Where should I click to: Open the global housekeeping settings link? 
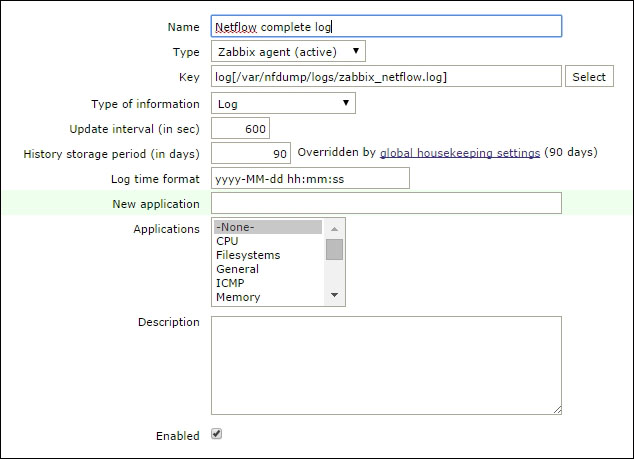(460, 153)
